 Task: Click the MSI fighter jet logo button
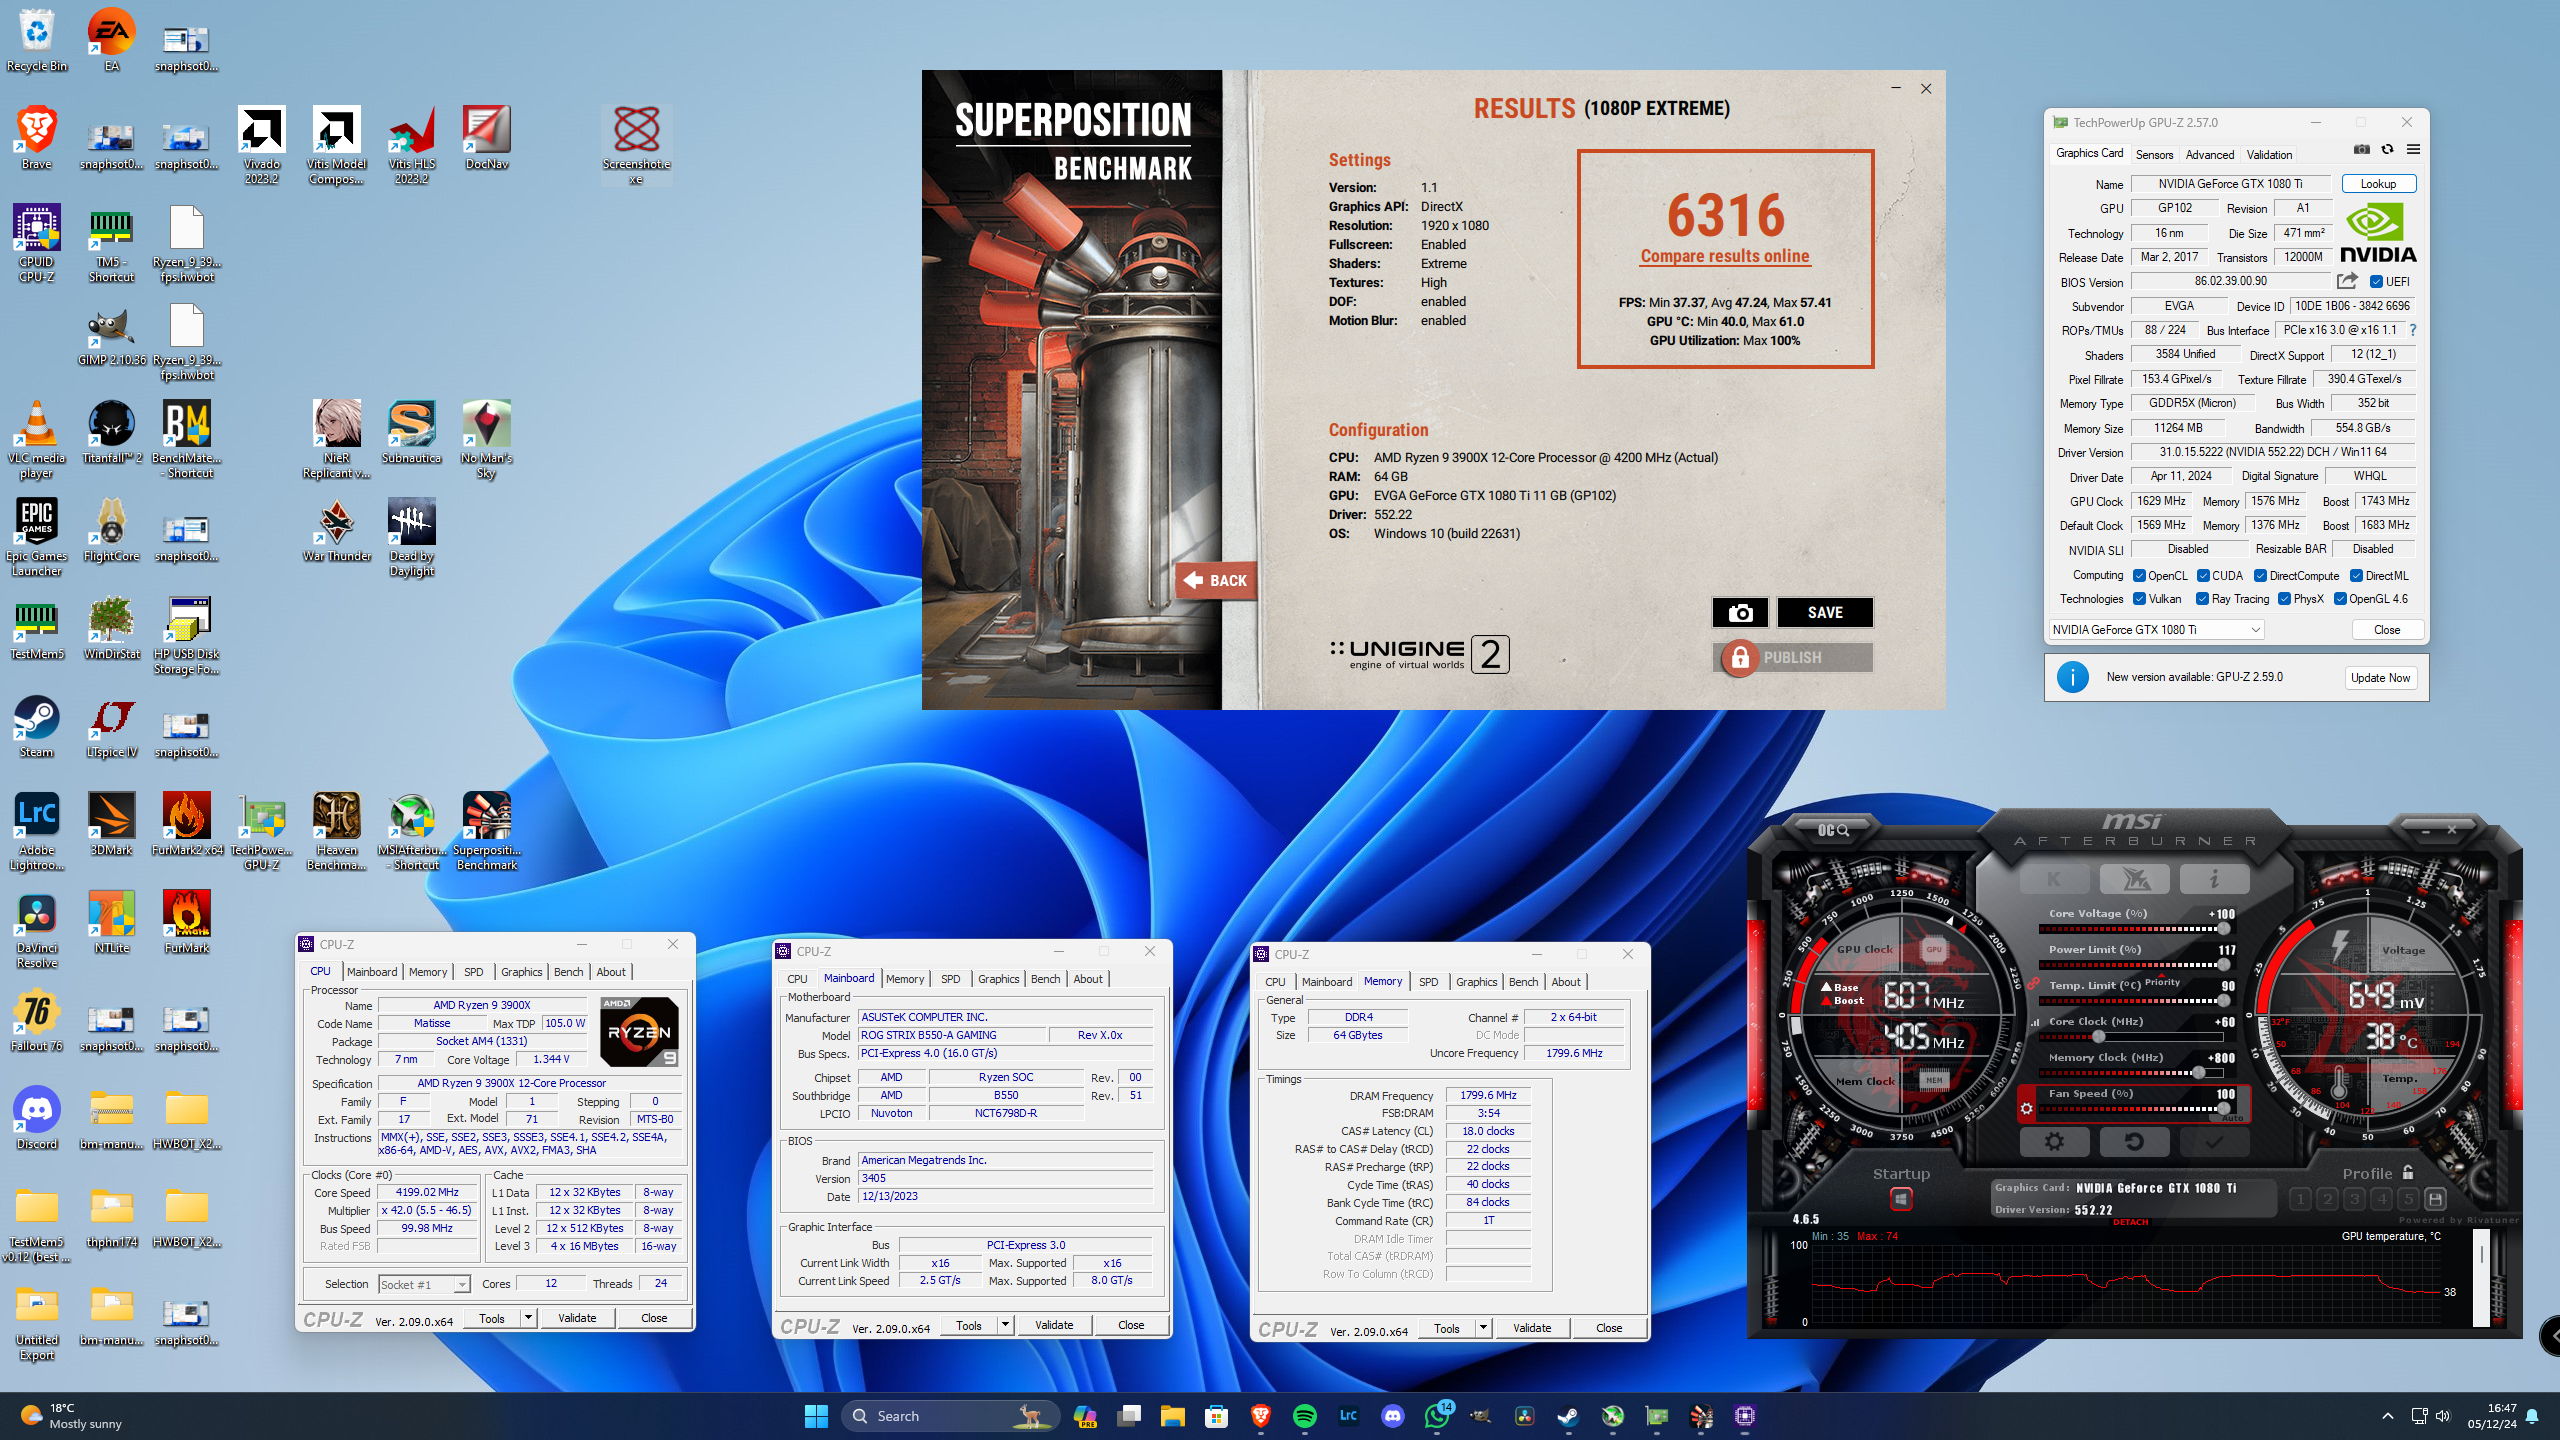pyautogui.click(x=2134, y=879)
